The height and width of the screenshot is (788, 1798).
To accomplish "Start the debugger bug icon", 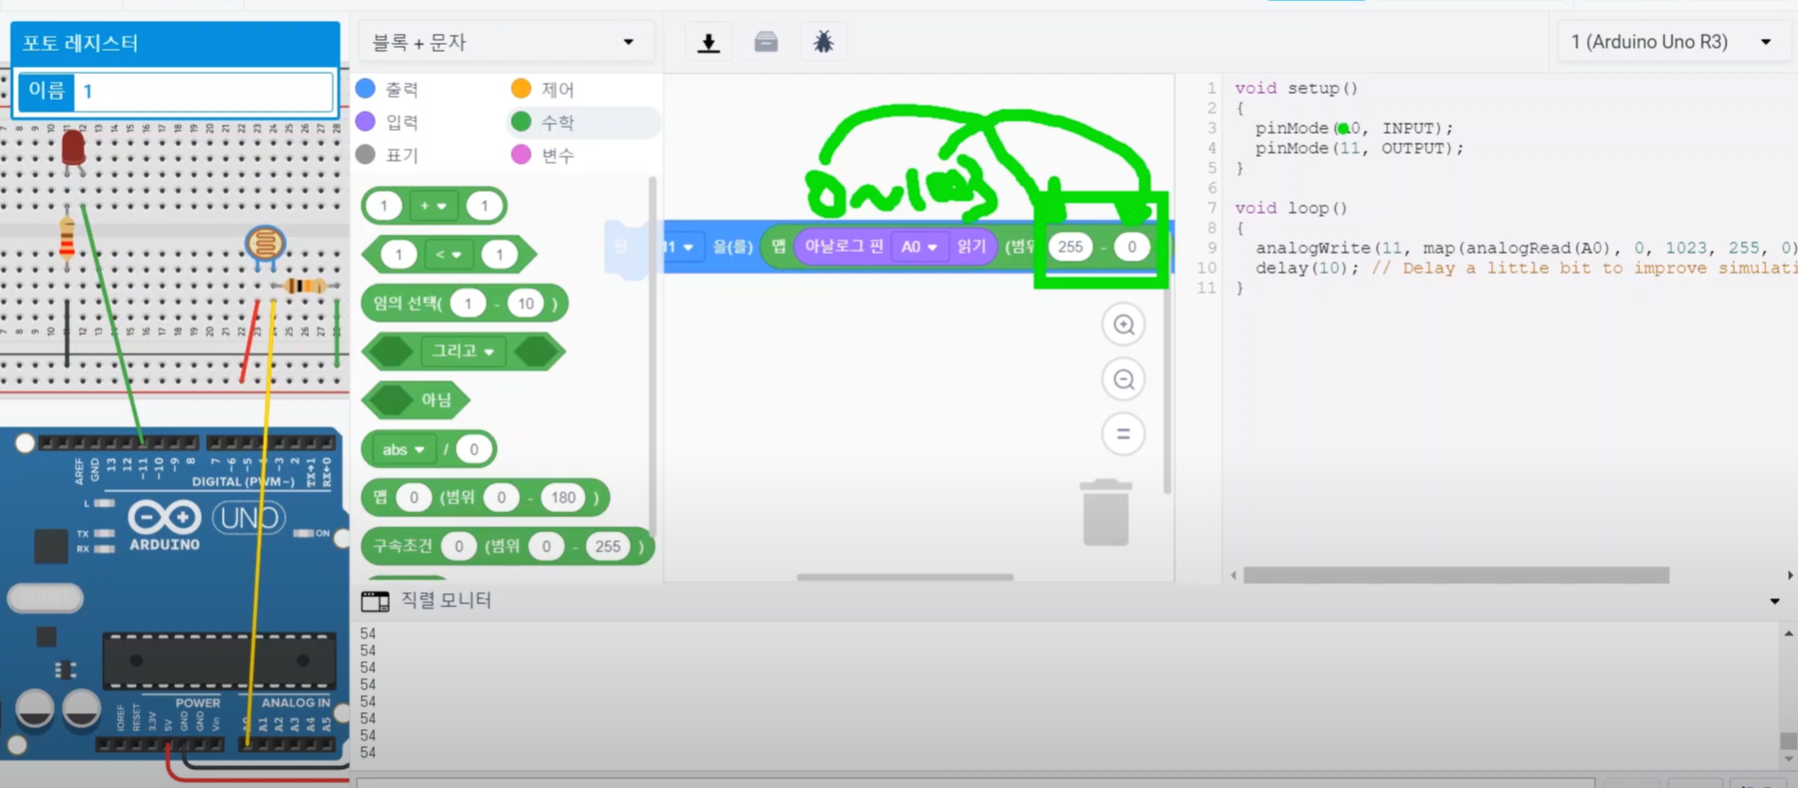I will point(823,42).
